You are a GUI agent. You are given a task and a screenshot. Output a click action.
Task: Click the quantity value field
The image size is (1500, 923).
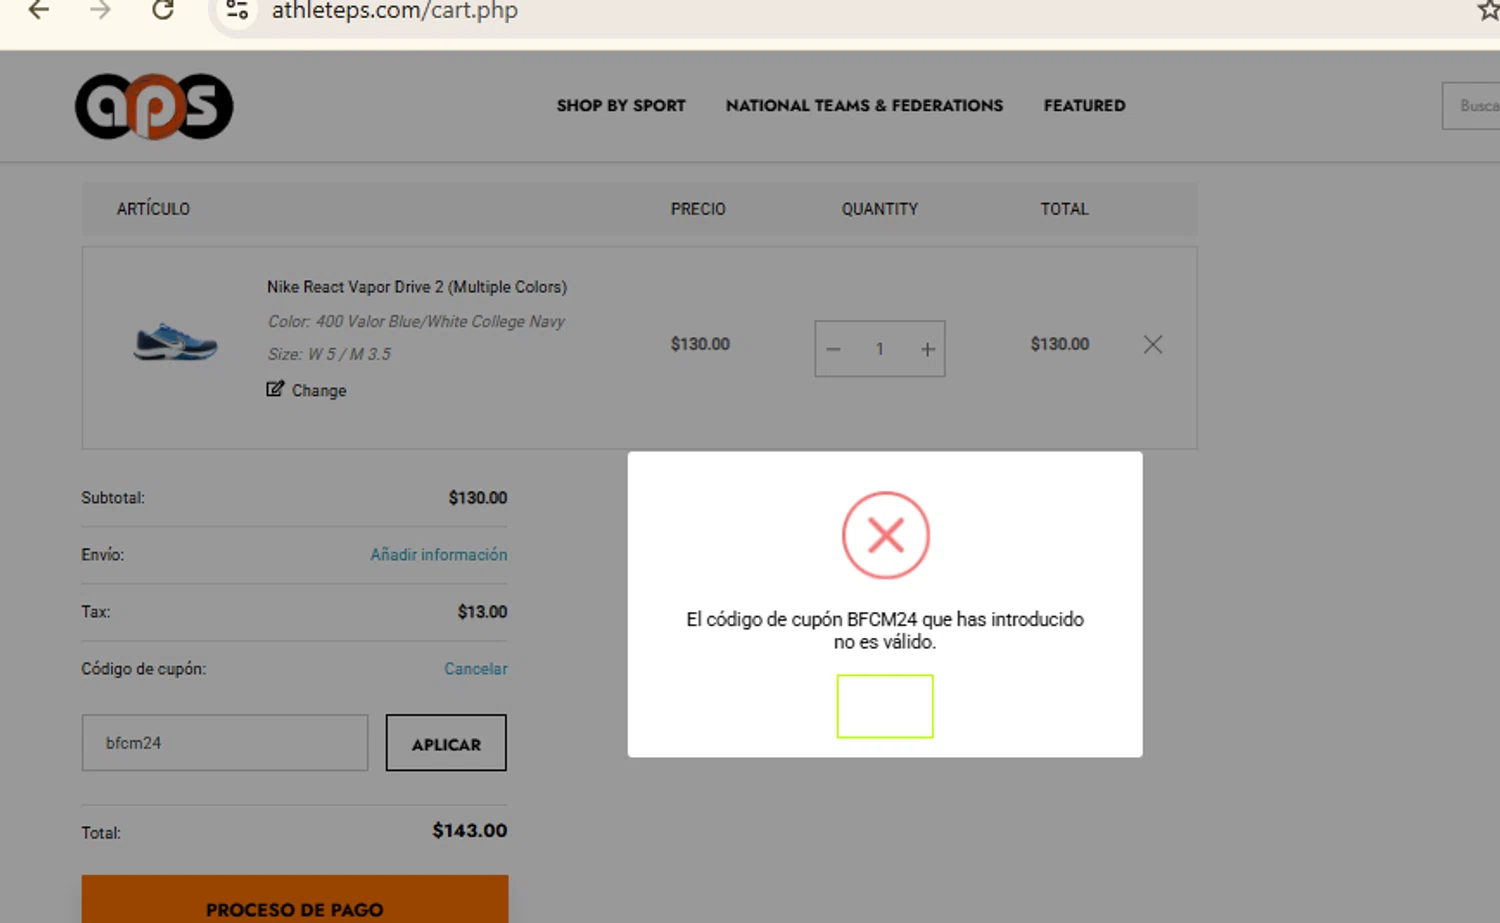coord(880,349)
